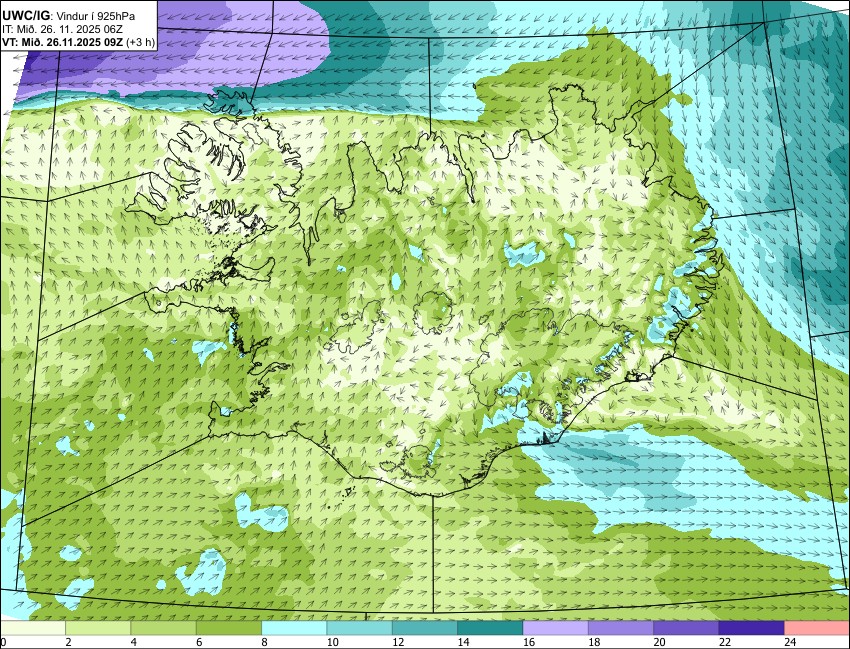The height and width of the screenshot is (649, 850).
Task: Click the pink swatch above 24 m/s
Action: coord(817,628)
